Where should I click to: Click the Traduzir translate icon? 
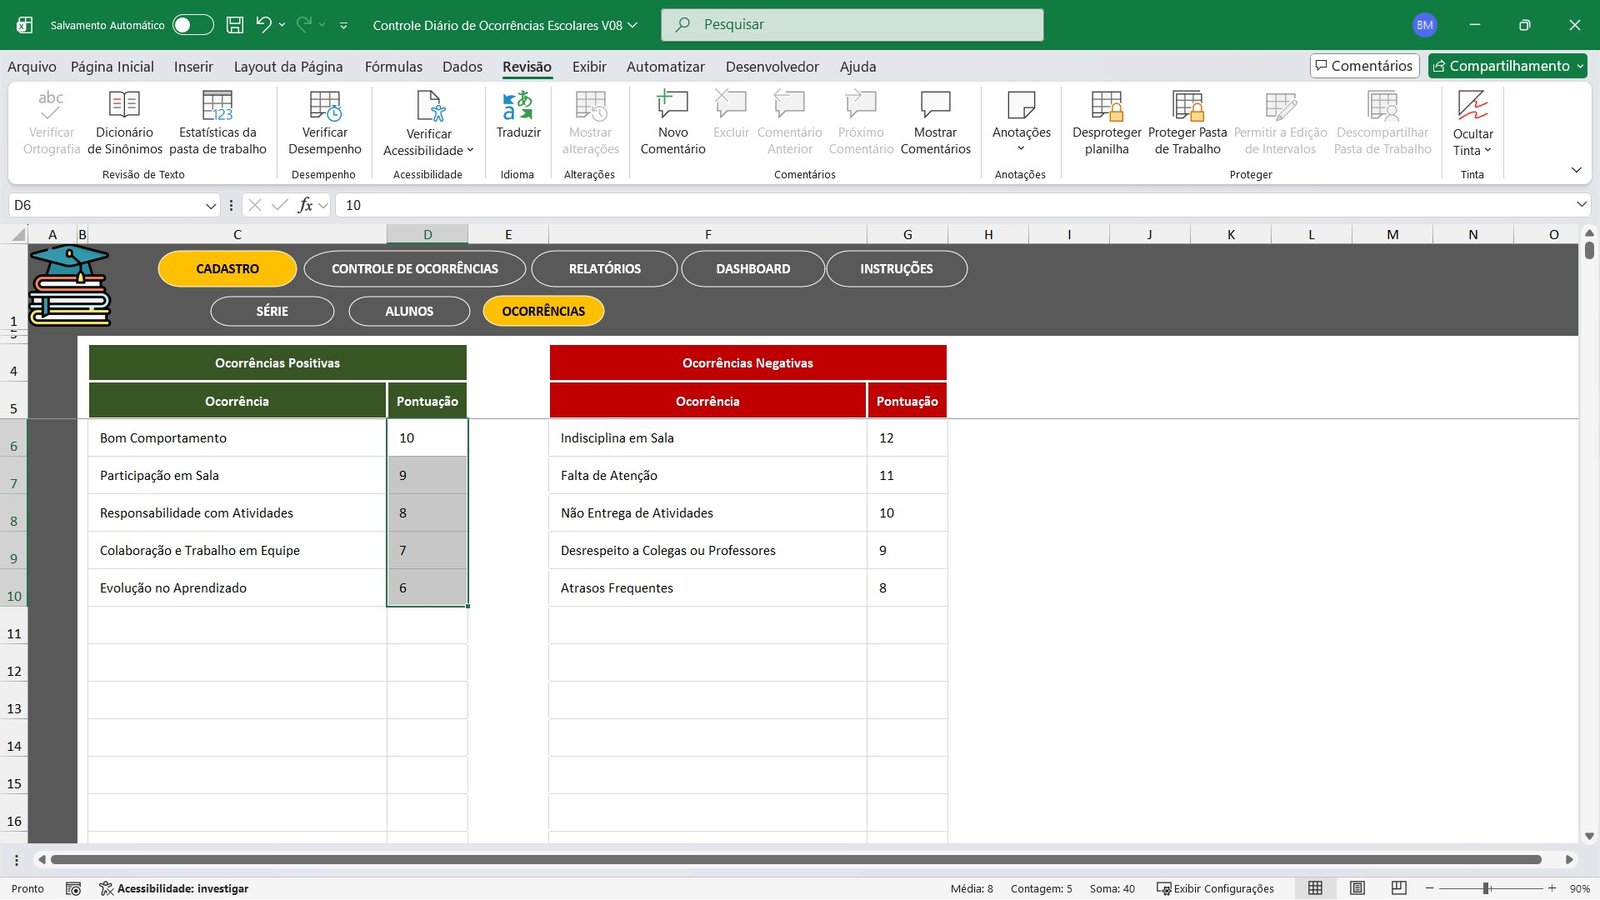coord(518,106)
